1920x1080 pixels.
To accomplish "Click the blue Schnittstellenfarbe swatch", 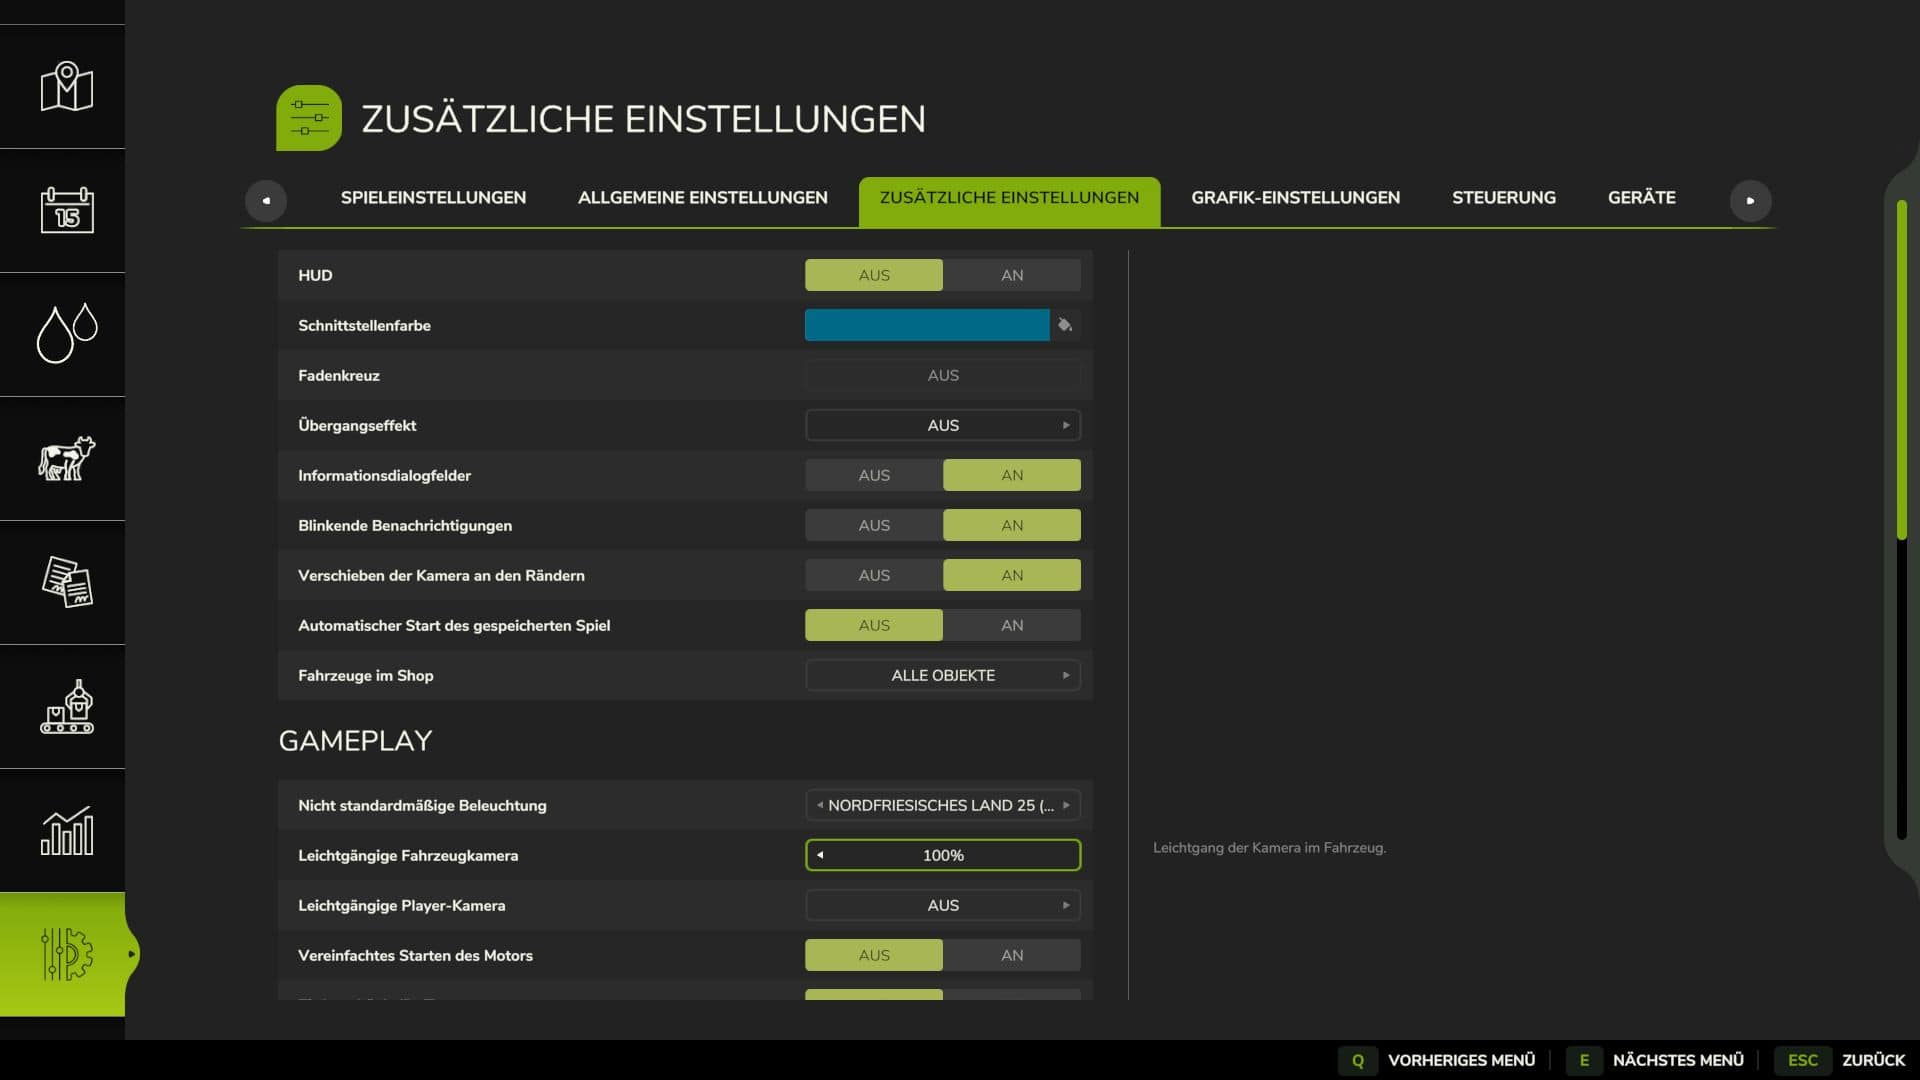I will click(926, 325).
